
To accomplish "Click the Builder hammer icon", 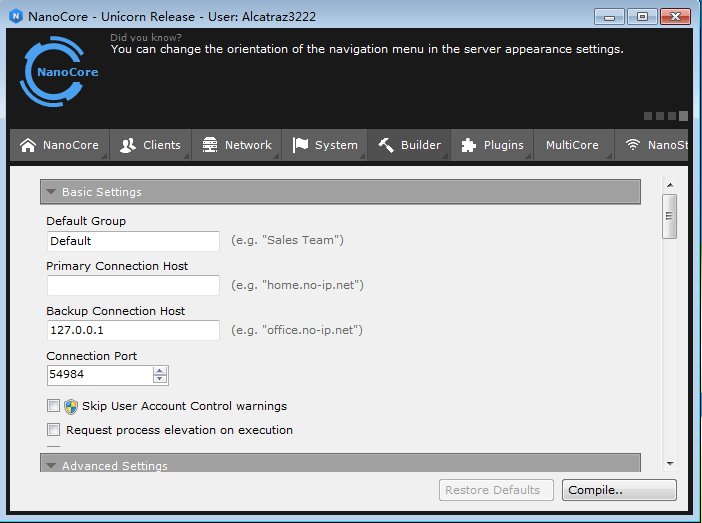I will tap(386, 145).
